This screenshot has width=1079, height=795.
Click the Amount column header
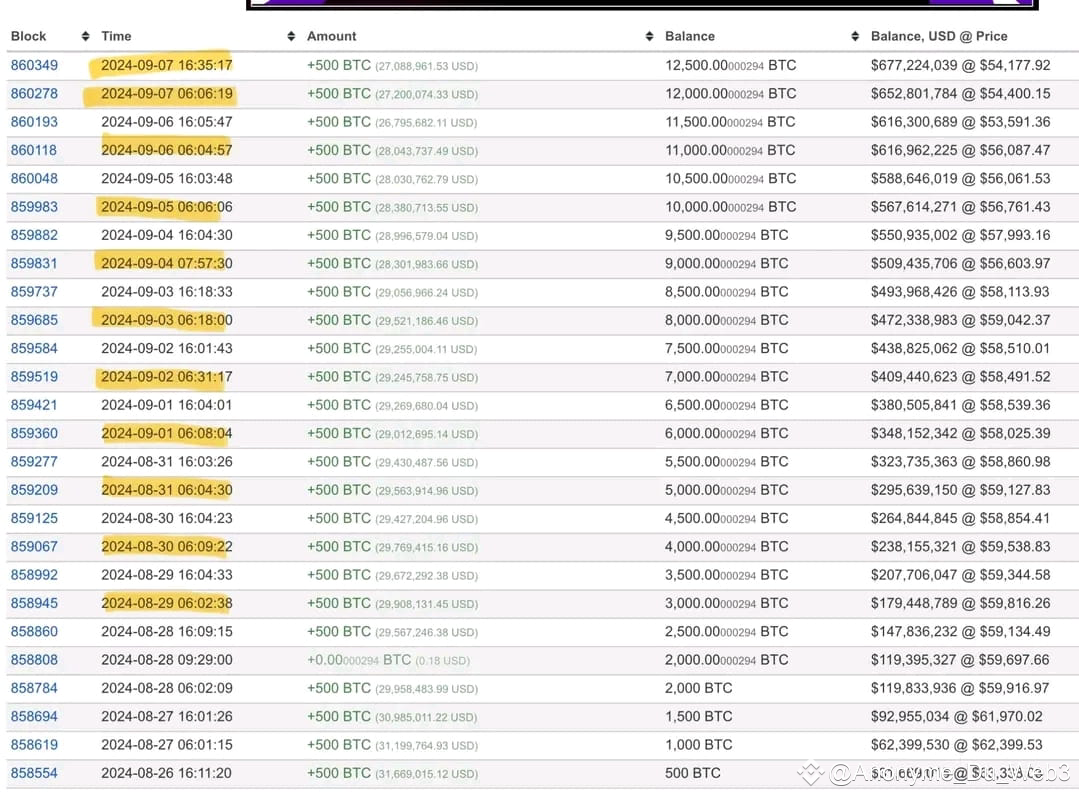tap(332, 36)
